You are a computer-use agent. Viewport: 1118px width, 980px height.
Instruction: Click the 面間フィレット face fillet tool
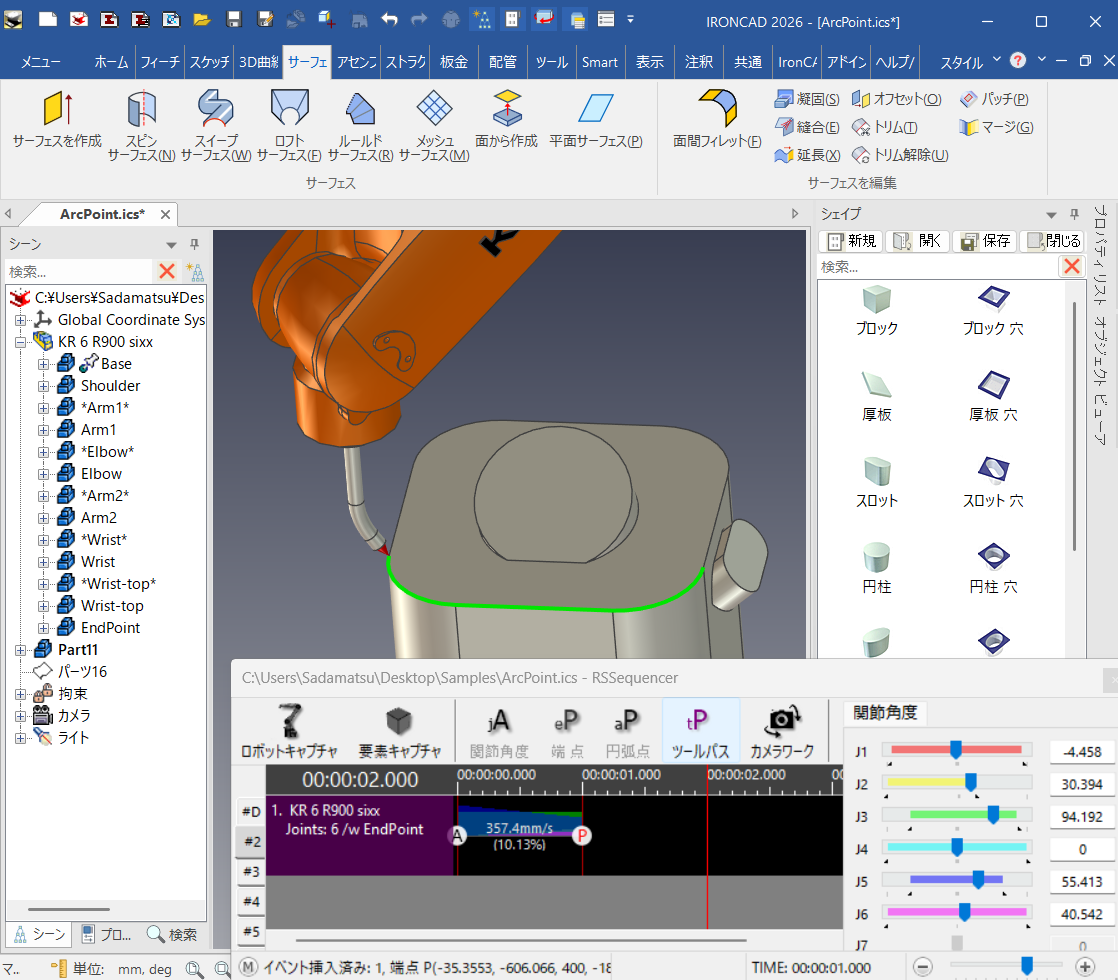coord(717,119)
